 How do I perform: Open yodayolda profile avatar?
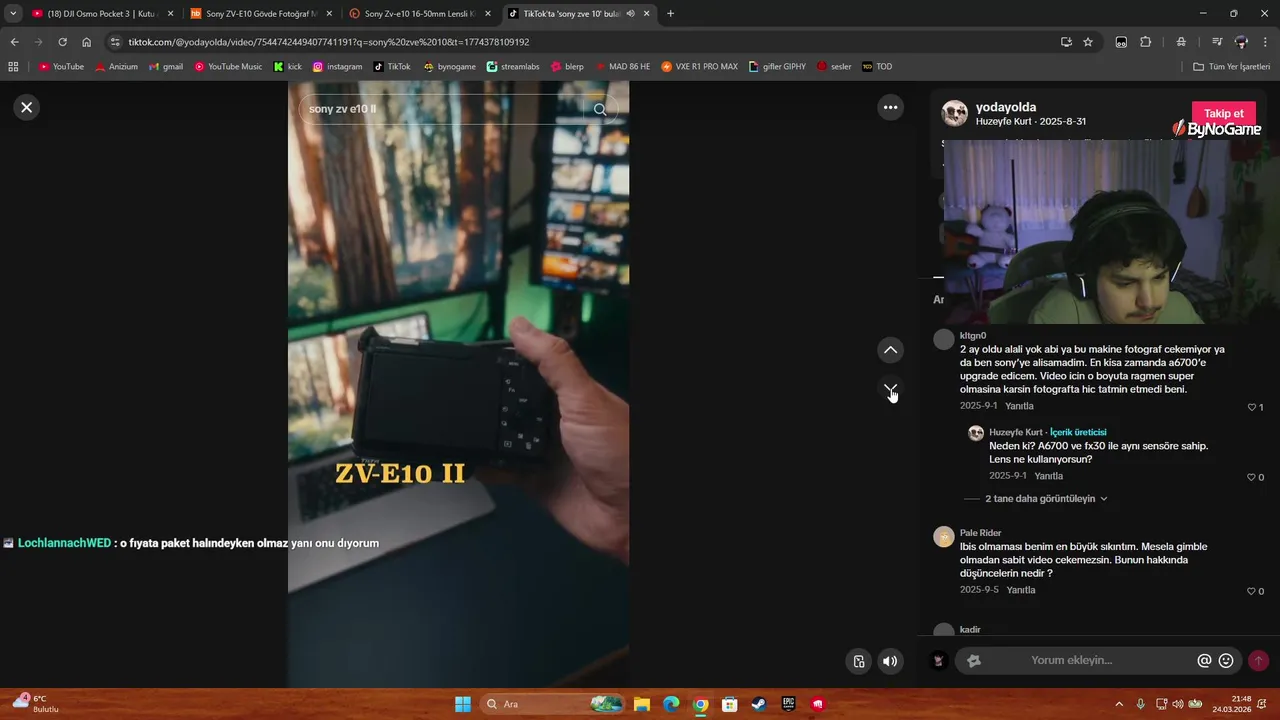coord(955,113)
